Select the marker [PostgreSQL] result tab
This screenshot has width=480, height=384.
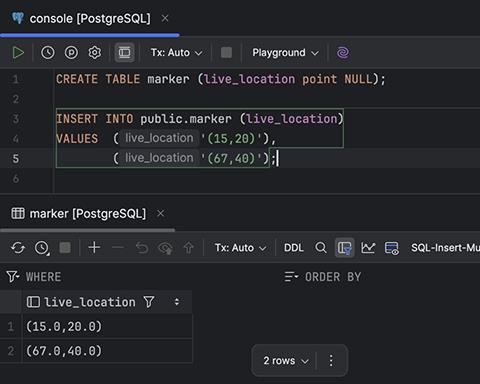point(88,213)
